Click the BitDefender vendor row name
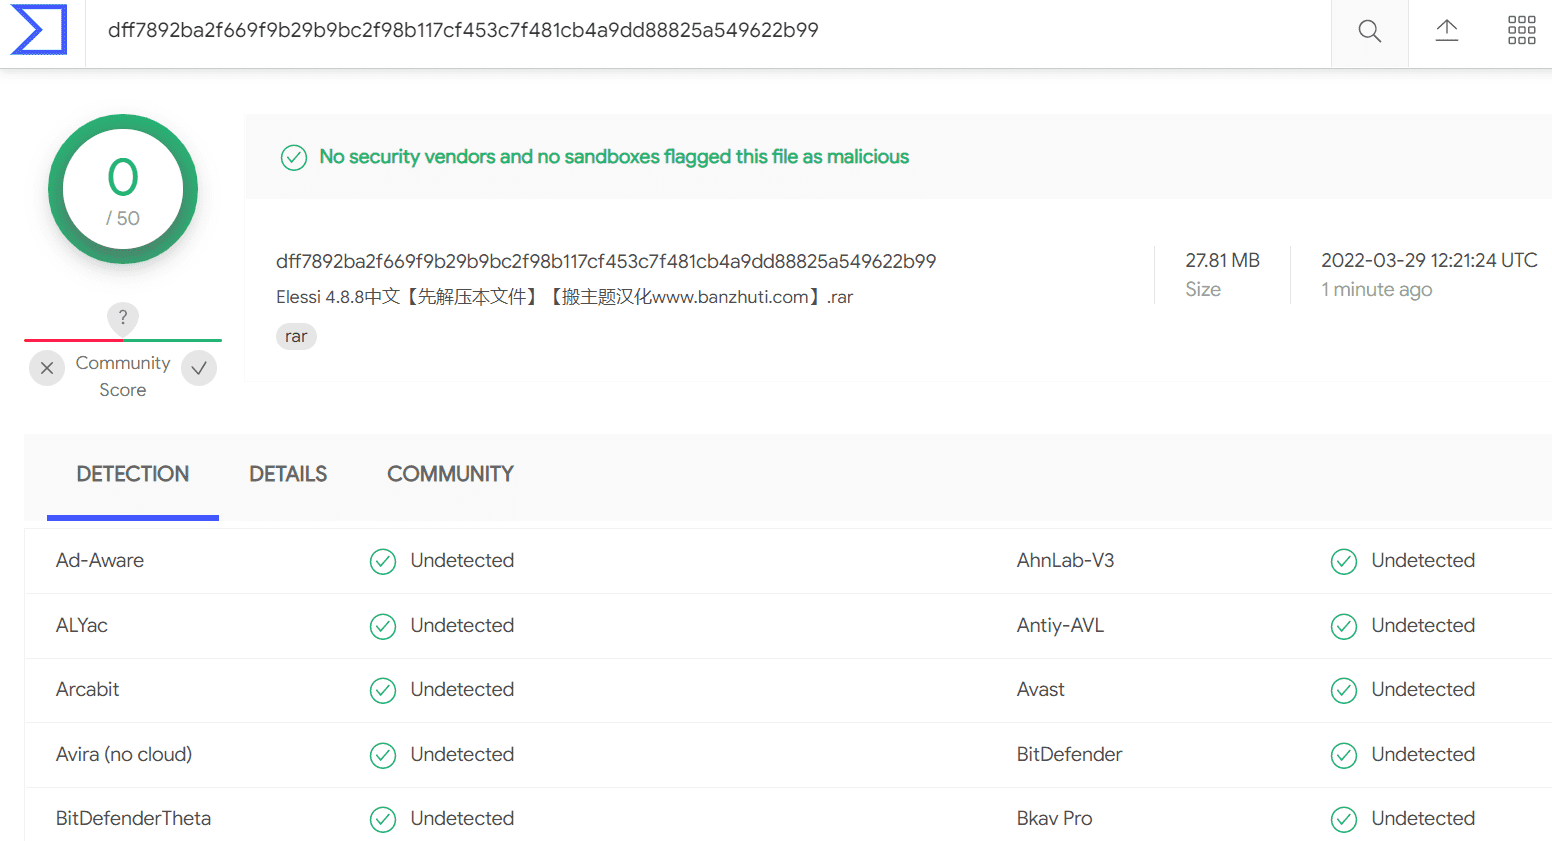Screen dimensions: 1552x841 1069,754
